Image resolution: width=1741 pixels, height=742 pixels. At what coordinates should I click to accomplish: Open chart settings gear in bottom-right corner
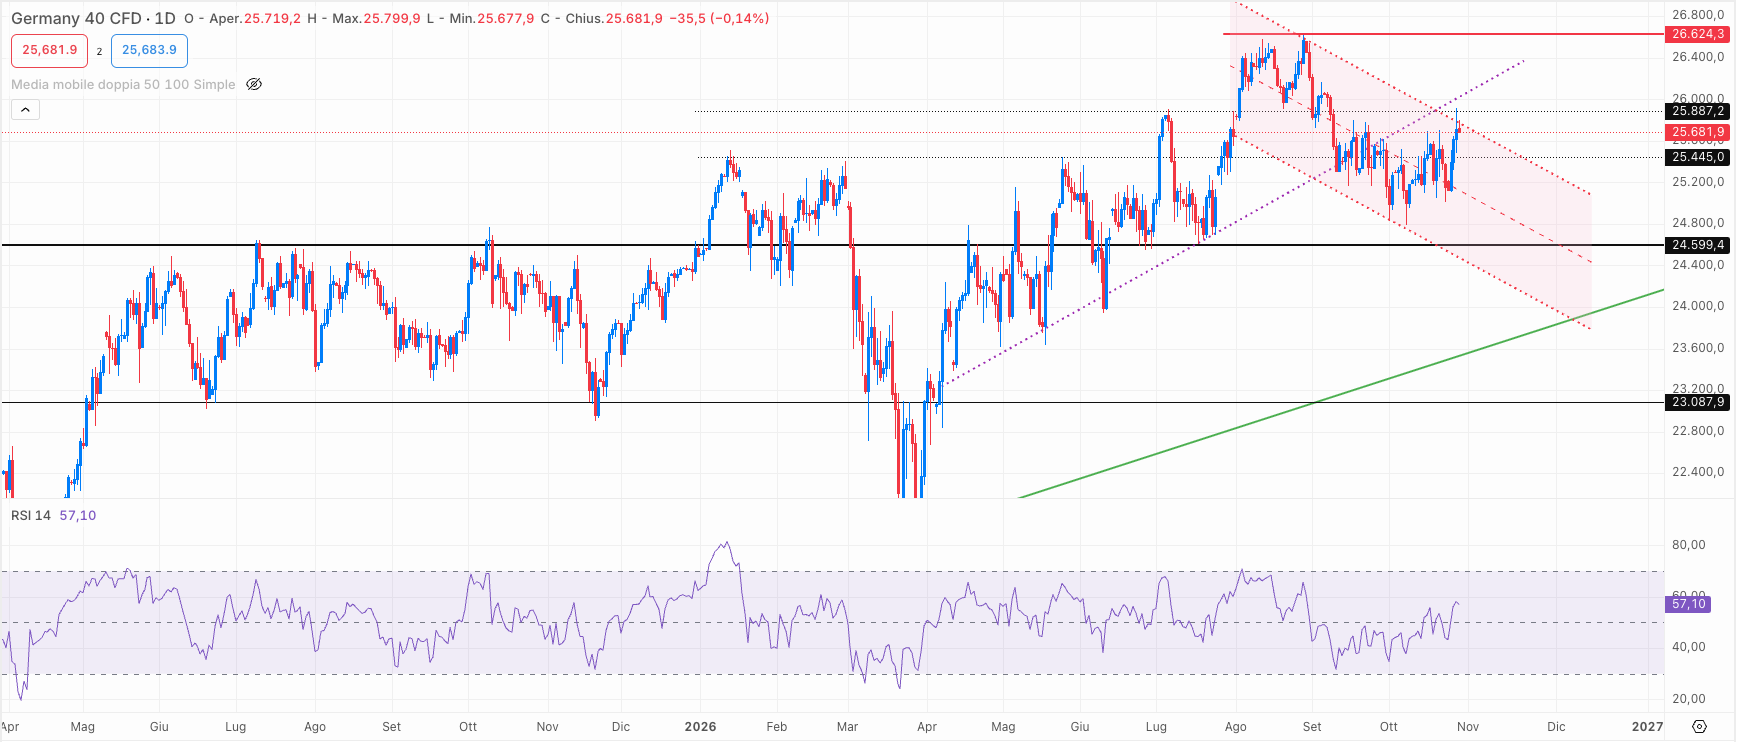(1699, 727)
